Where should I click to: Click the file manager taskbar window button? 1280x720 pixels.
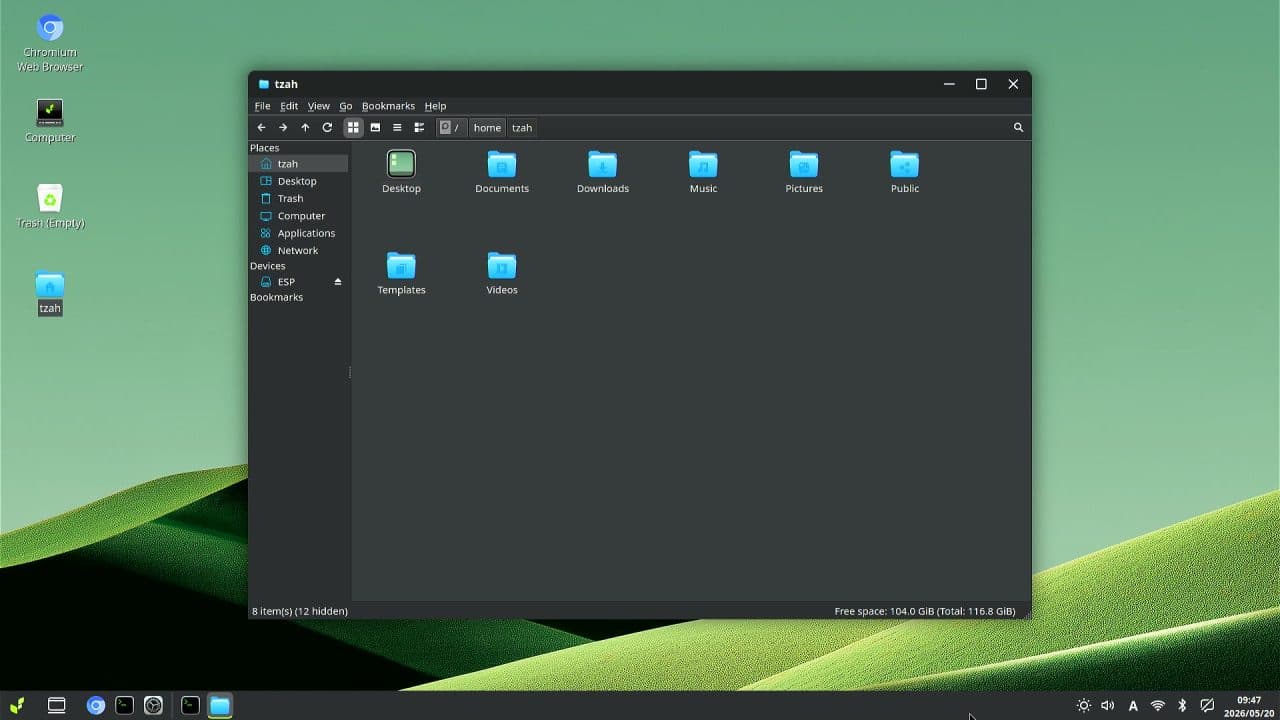(x=220, y=705)
